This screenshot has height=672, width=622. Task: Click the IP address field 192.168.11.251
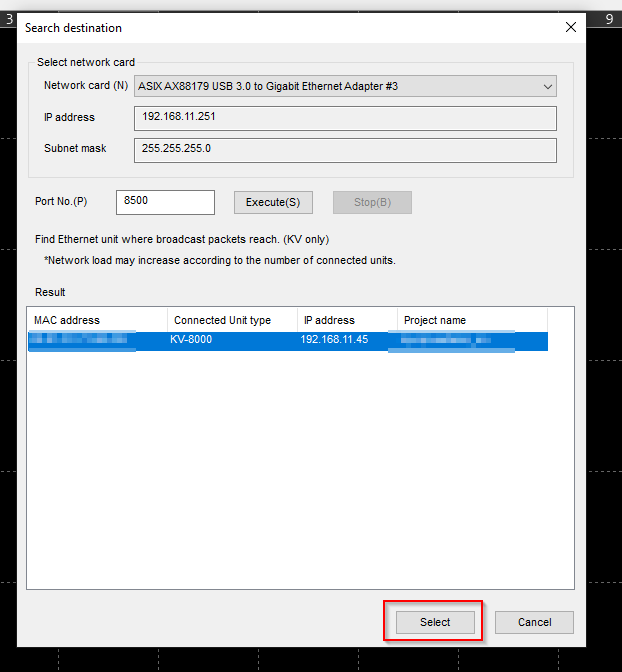345,118
